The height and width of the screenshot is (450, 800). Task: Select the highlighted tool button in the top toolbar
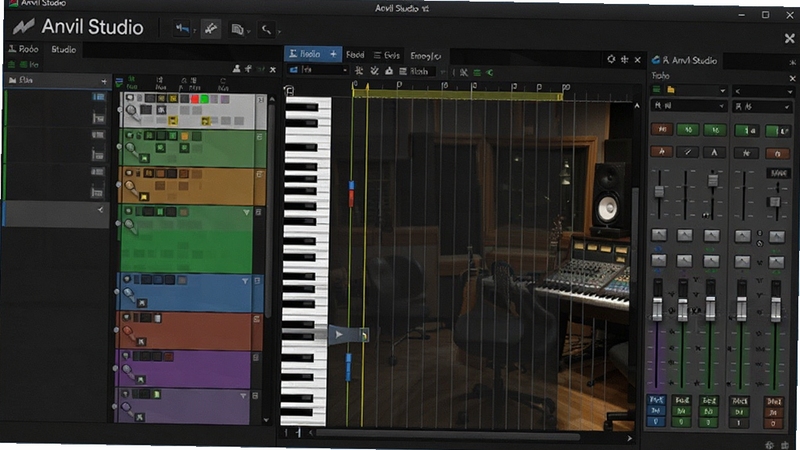pos(211,29)
